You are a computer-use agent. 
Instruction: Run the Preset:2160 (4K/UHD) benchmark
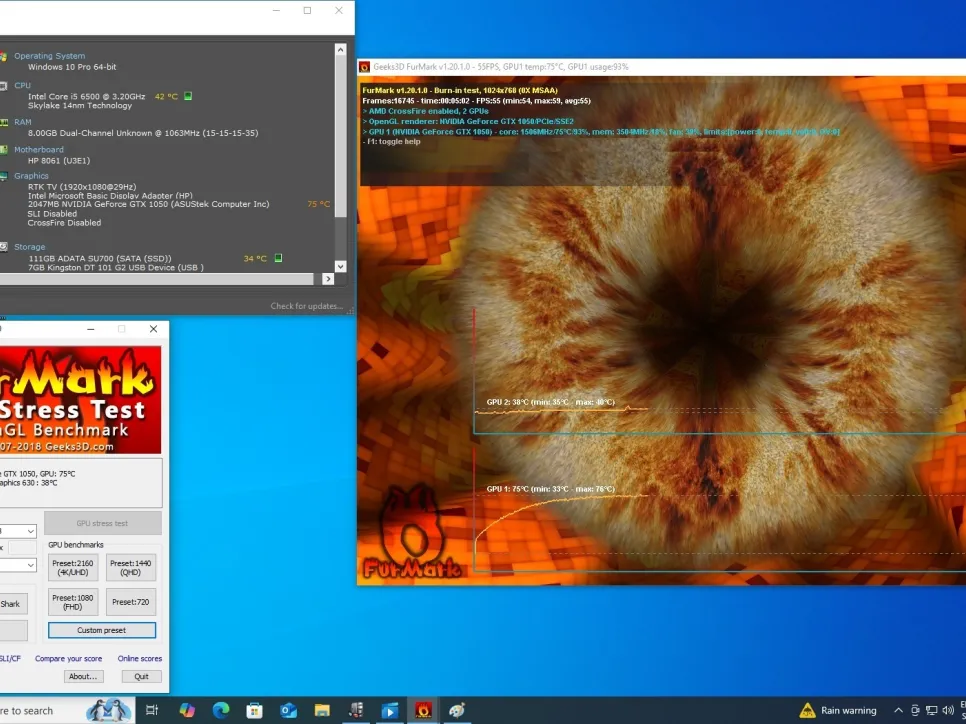point(73,567)
